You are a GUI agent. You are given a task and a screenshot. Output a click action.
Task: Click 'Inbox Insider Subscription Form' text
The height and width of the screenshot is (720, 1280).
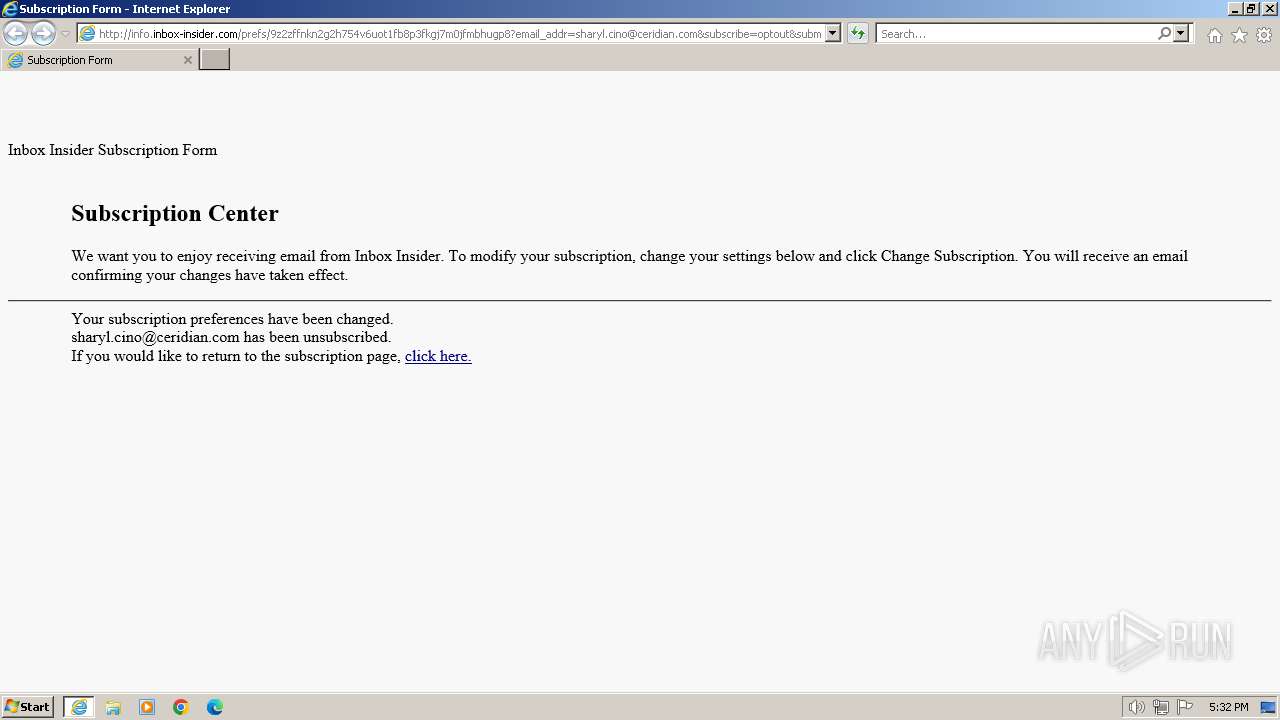tap(112, 150)
